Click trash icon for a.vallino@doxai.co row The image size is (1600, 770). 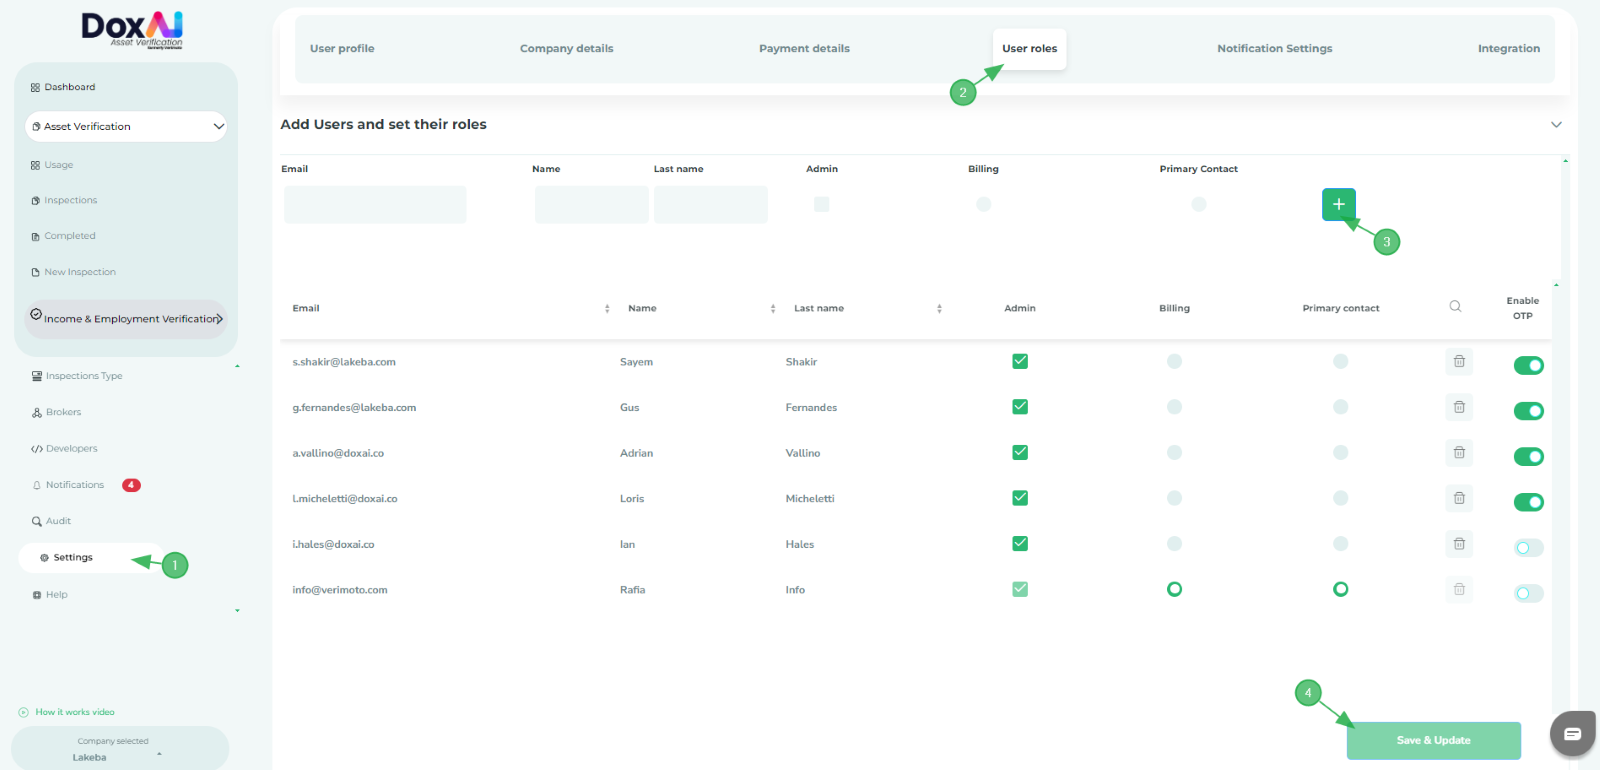point(1459,453)
